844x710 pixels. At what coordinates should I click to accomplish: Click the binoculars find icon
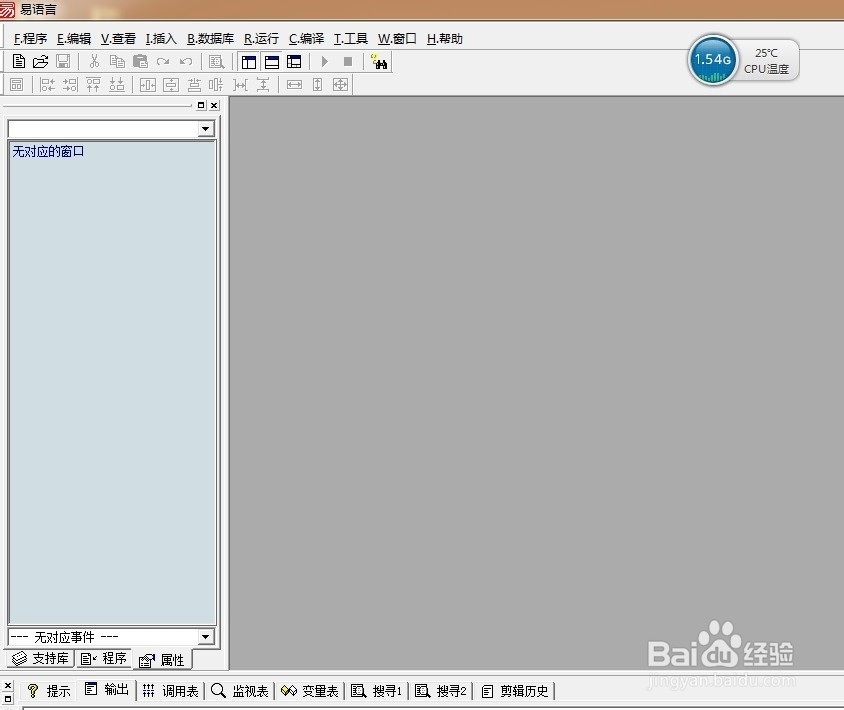(x=379, y=62)
